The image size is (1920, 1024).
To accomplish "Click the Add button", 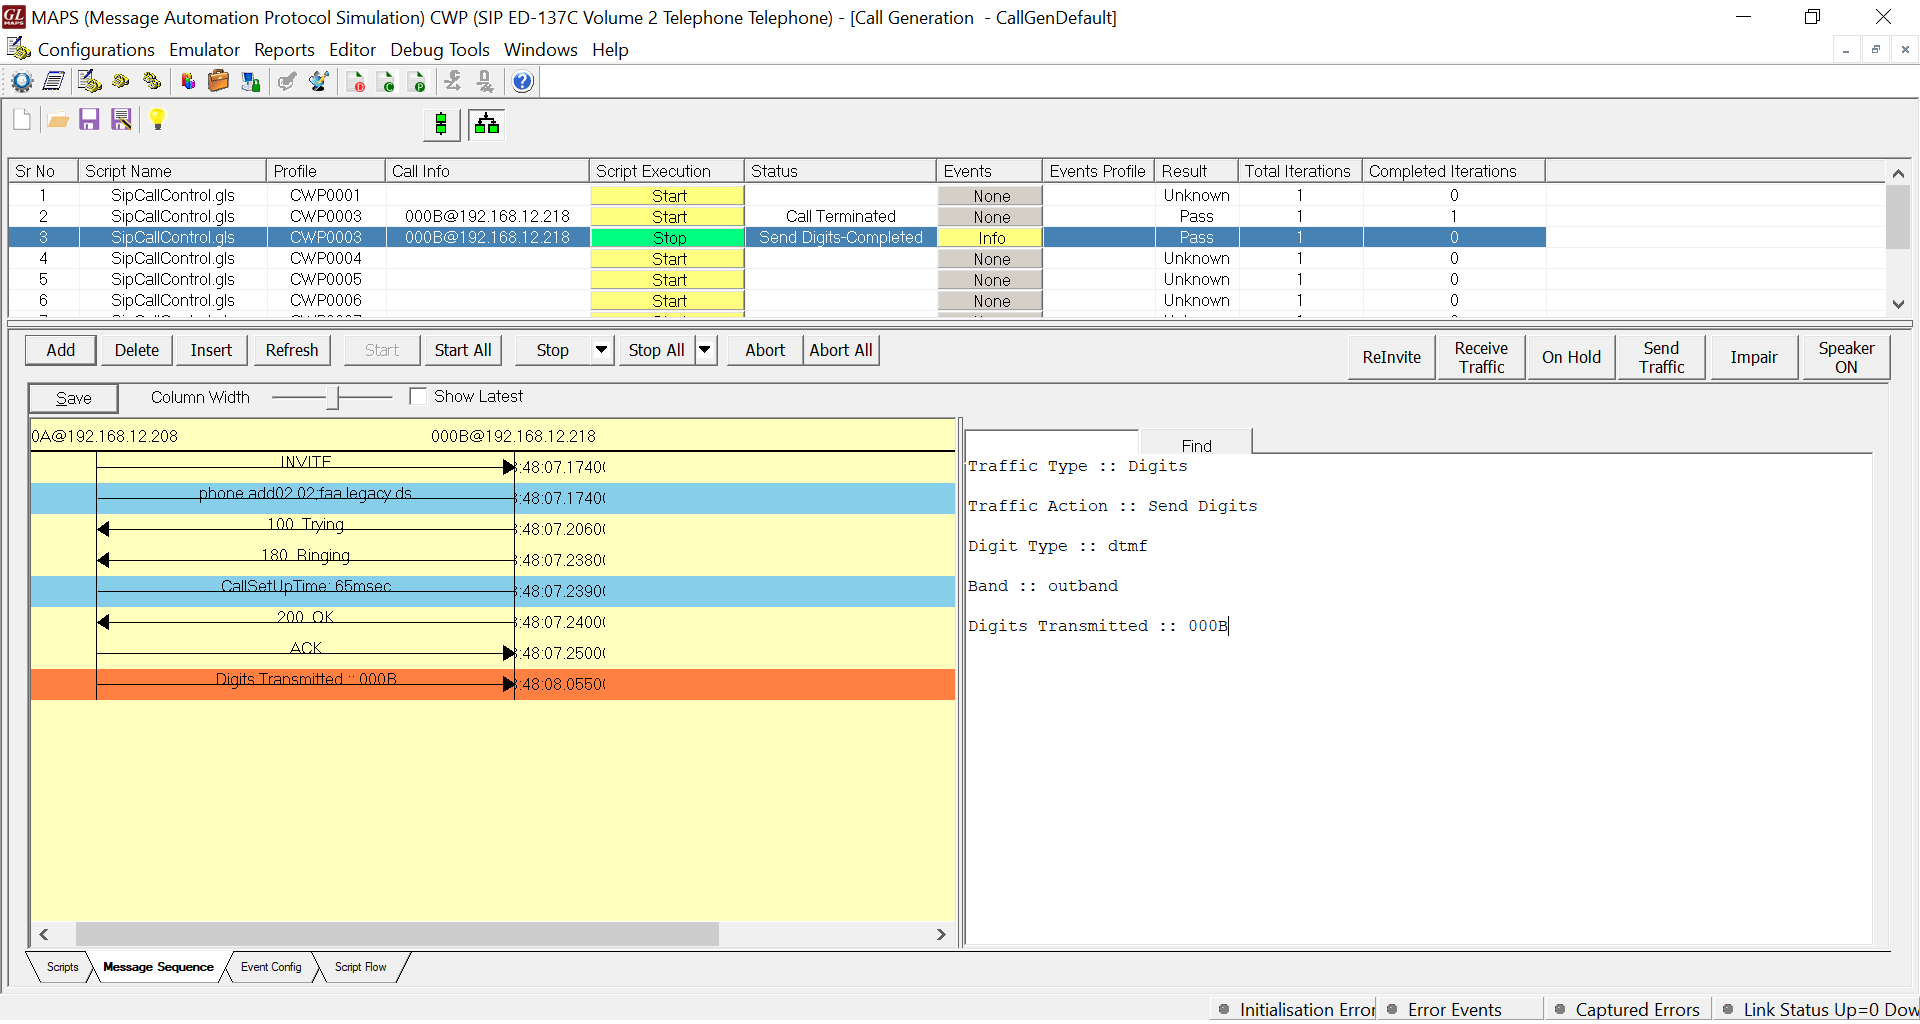I will click(61, 350).
